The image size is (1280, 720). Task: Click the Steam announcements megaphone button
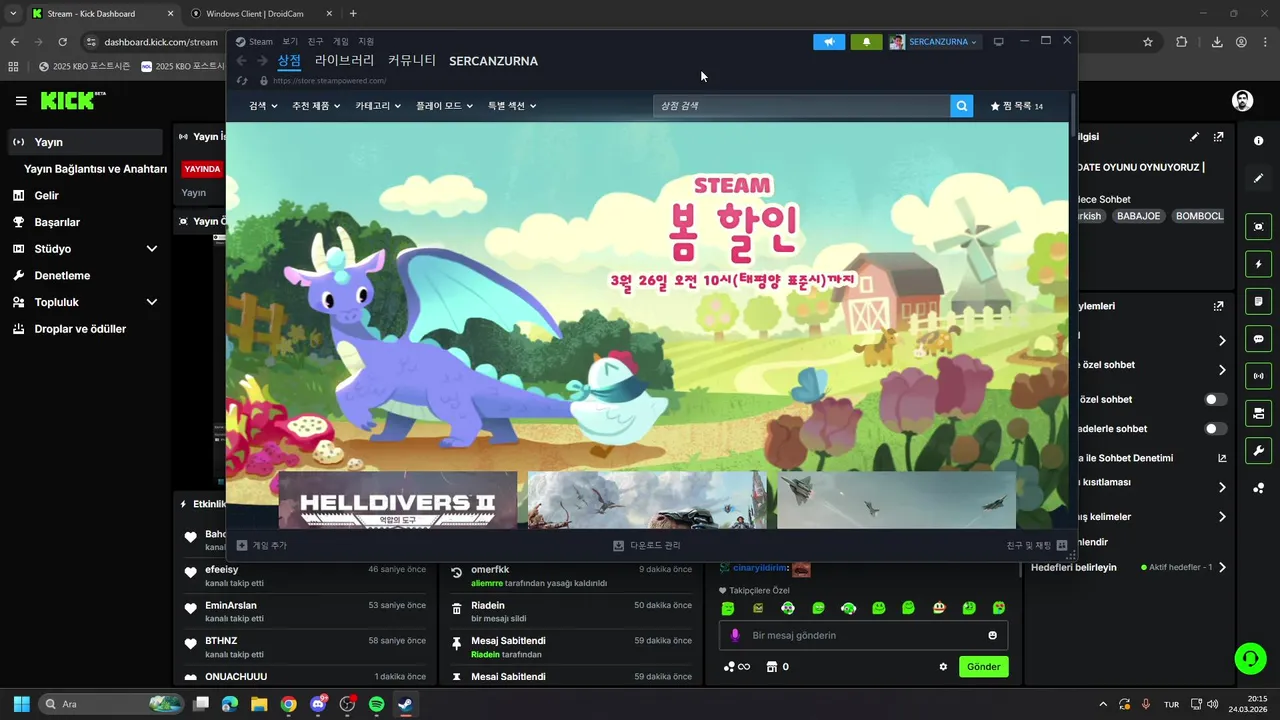pos(829,42)
